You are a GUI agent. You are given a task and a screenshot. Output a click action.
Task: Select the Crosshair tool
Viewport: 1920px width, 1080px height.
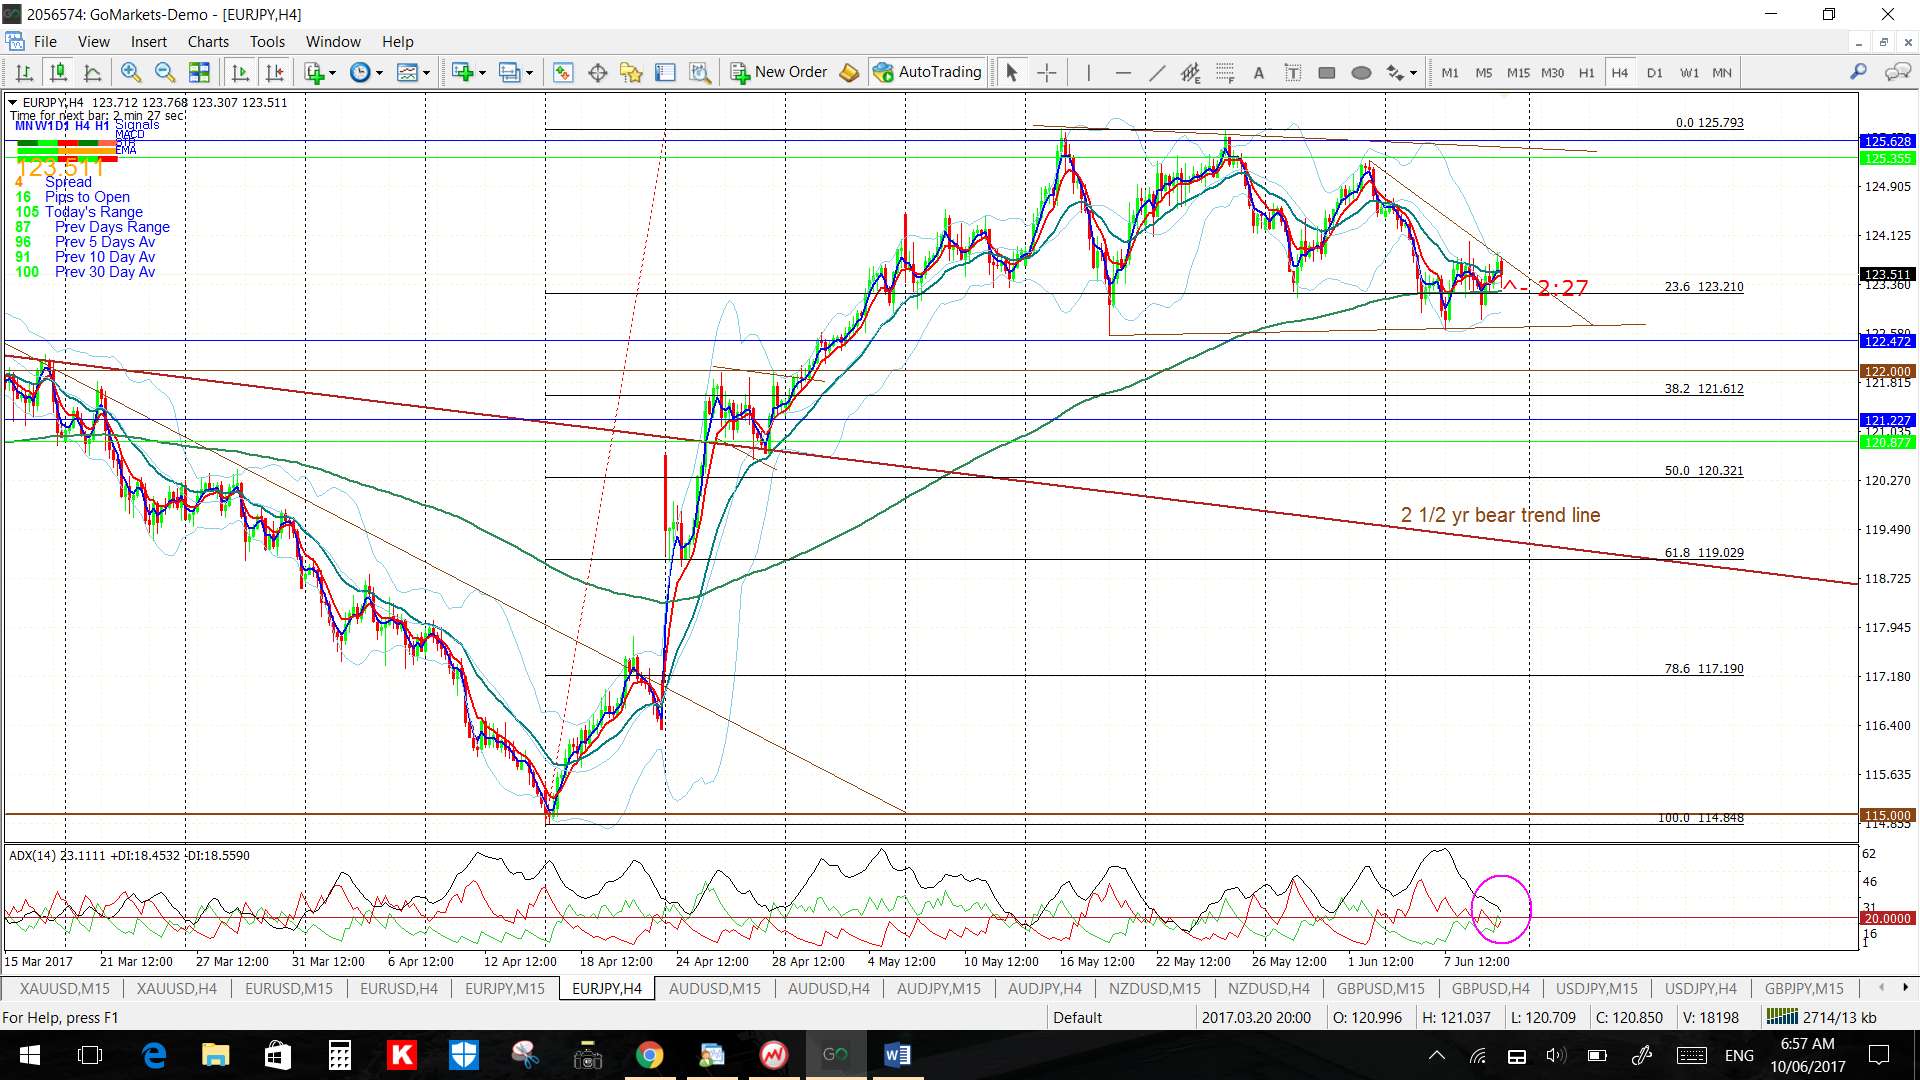pyautogui.click(x=1046, y=72)
